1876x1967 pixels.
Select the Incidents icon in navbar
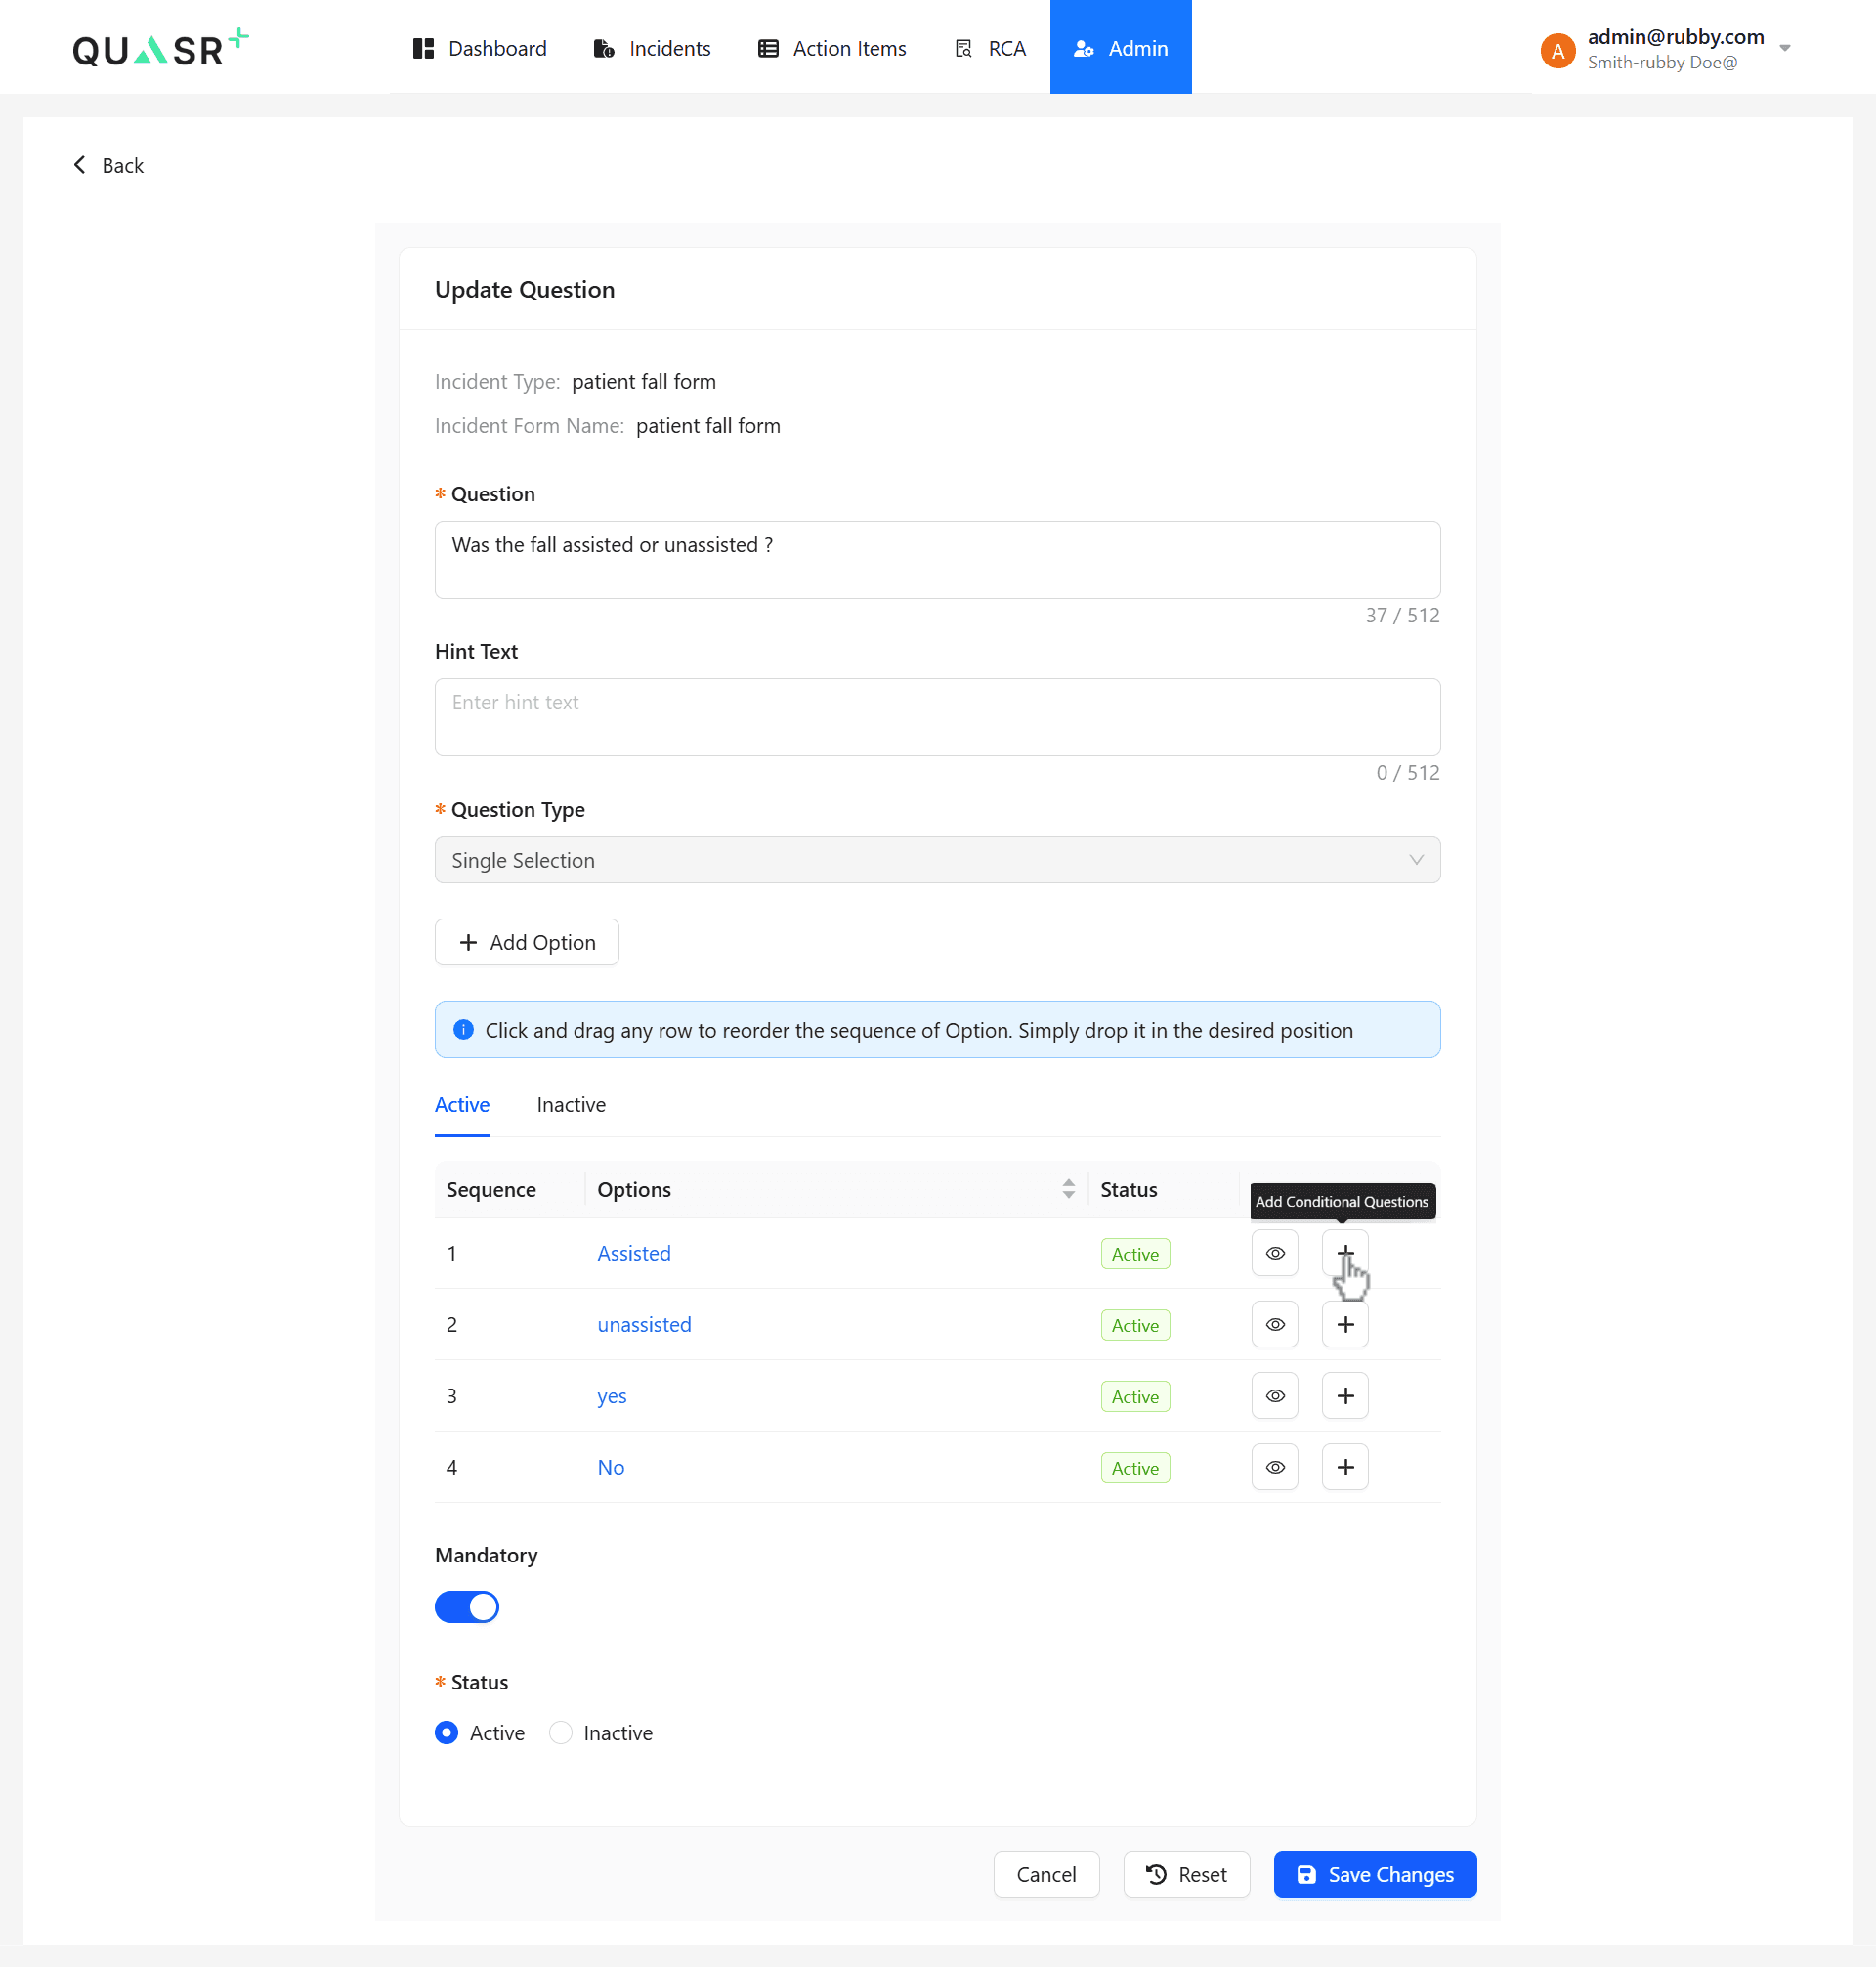pyautogui.click(x=604, y=47)
